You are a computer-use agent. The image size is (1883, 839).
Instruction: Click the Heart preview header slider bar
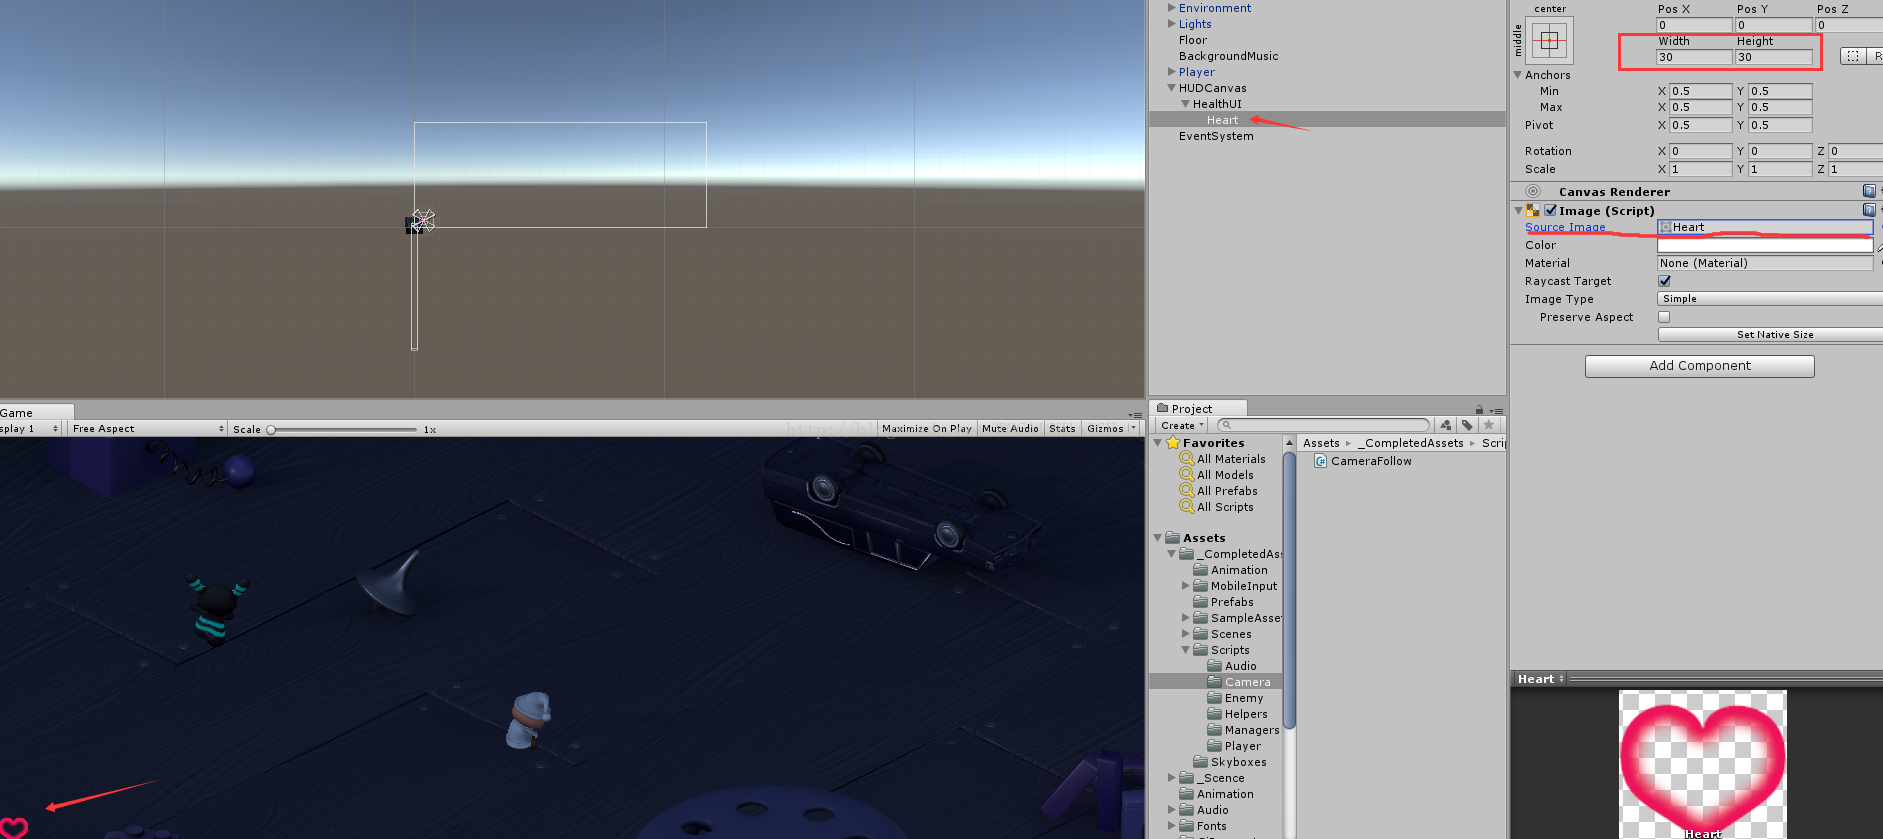click(x=1725, y=679)
